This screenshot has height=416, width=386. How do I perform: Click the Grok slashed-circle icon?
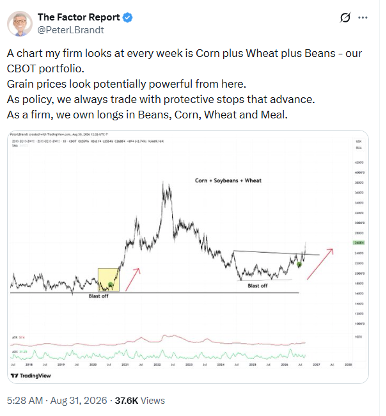click(345, 18)
